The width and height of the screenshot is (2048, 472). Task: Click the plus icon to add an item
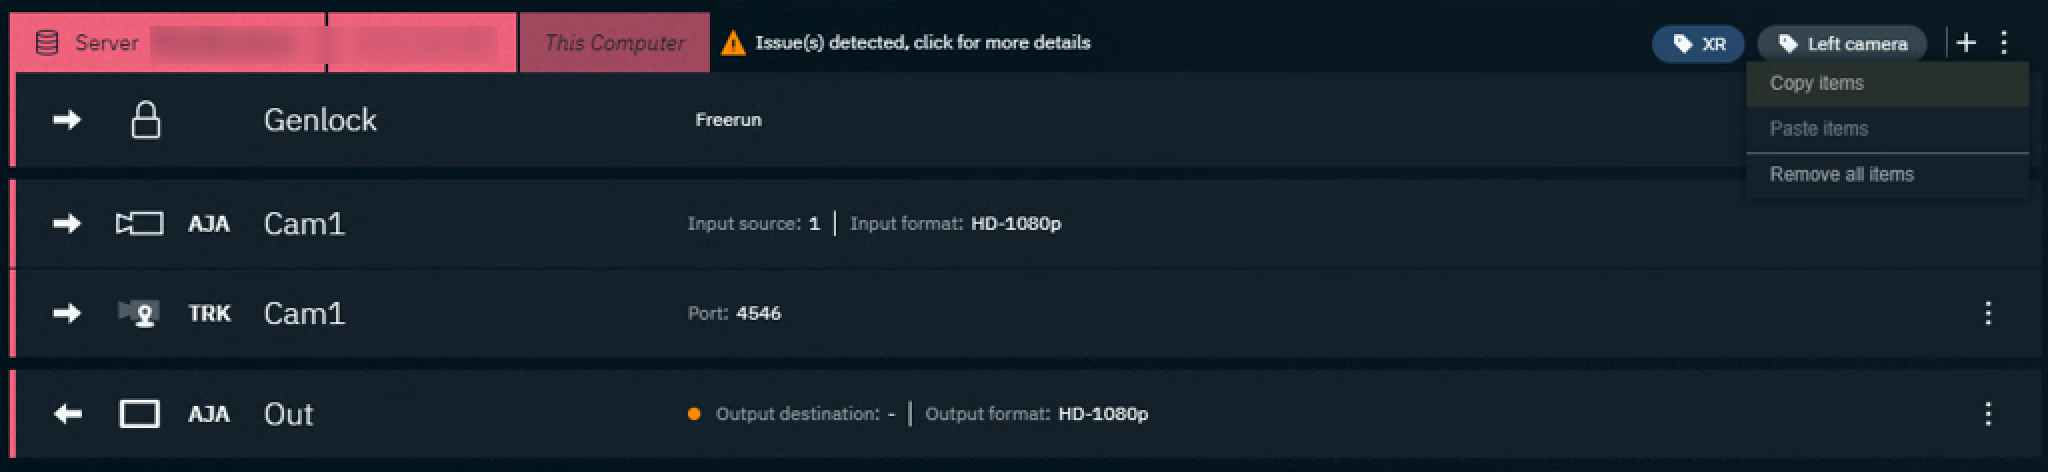1966,43
